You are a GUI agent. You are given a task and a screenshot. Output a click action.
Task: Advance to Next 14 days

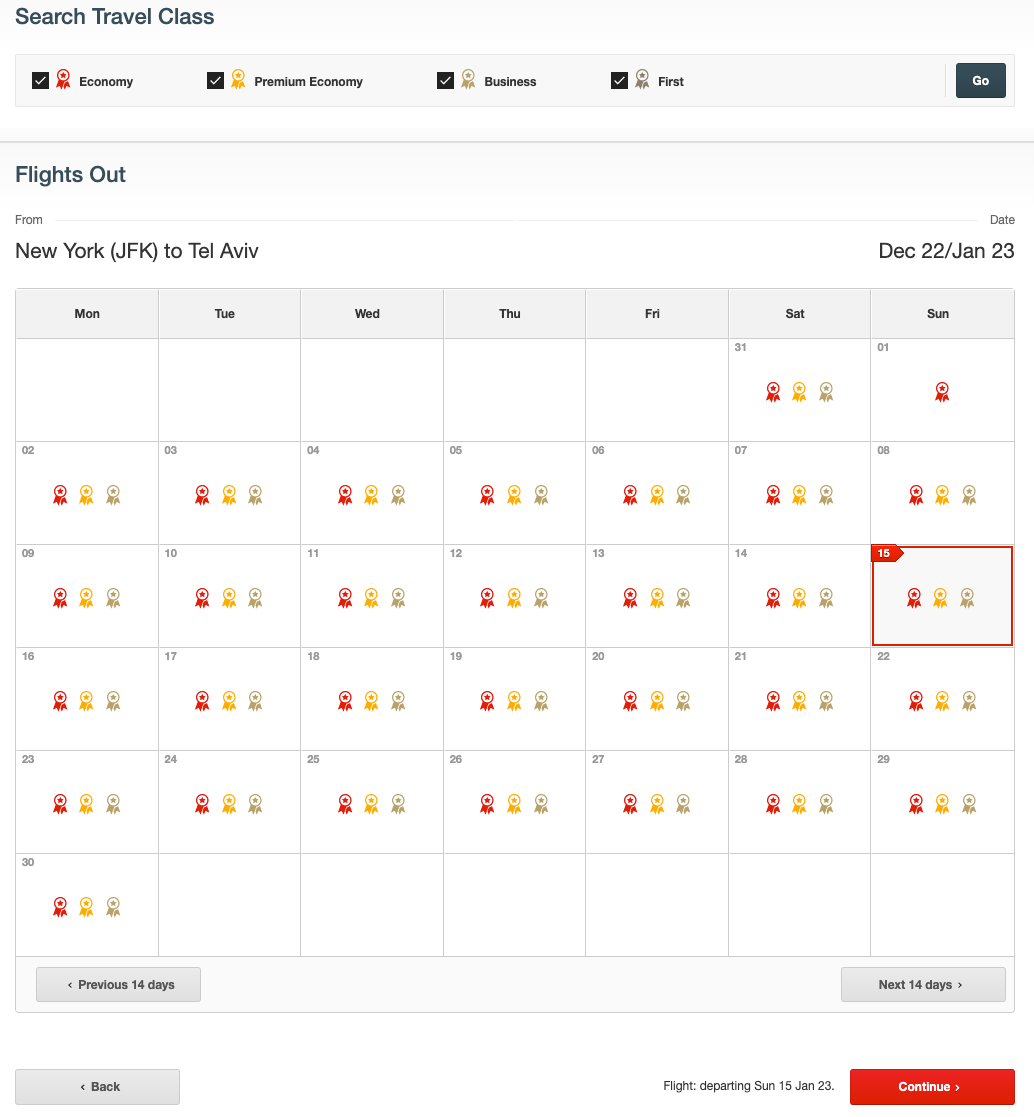(x=923, y=984)
